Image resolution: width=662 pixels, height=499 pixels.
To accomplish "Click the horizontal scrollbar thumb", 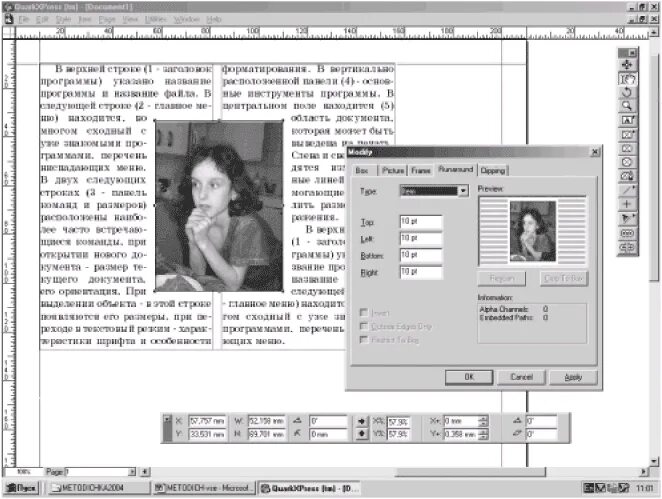I will click(470, 472).
